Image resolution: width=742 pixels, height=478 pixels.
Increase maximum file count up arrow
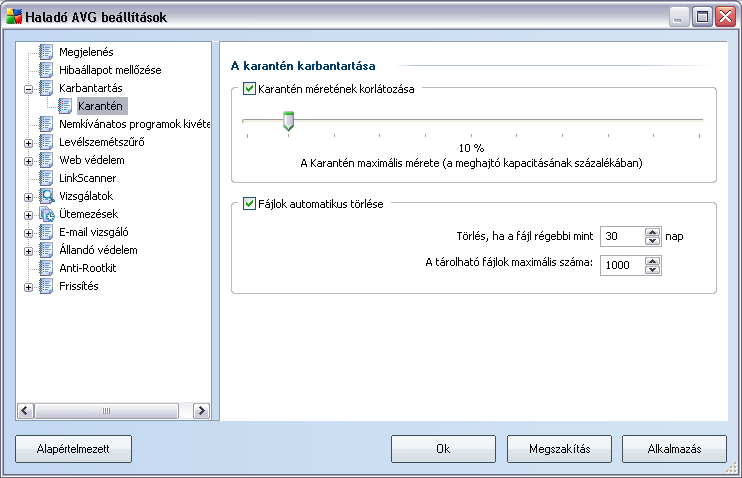coord(653,261)
